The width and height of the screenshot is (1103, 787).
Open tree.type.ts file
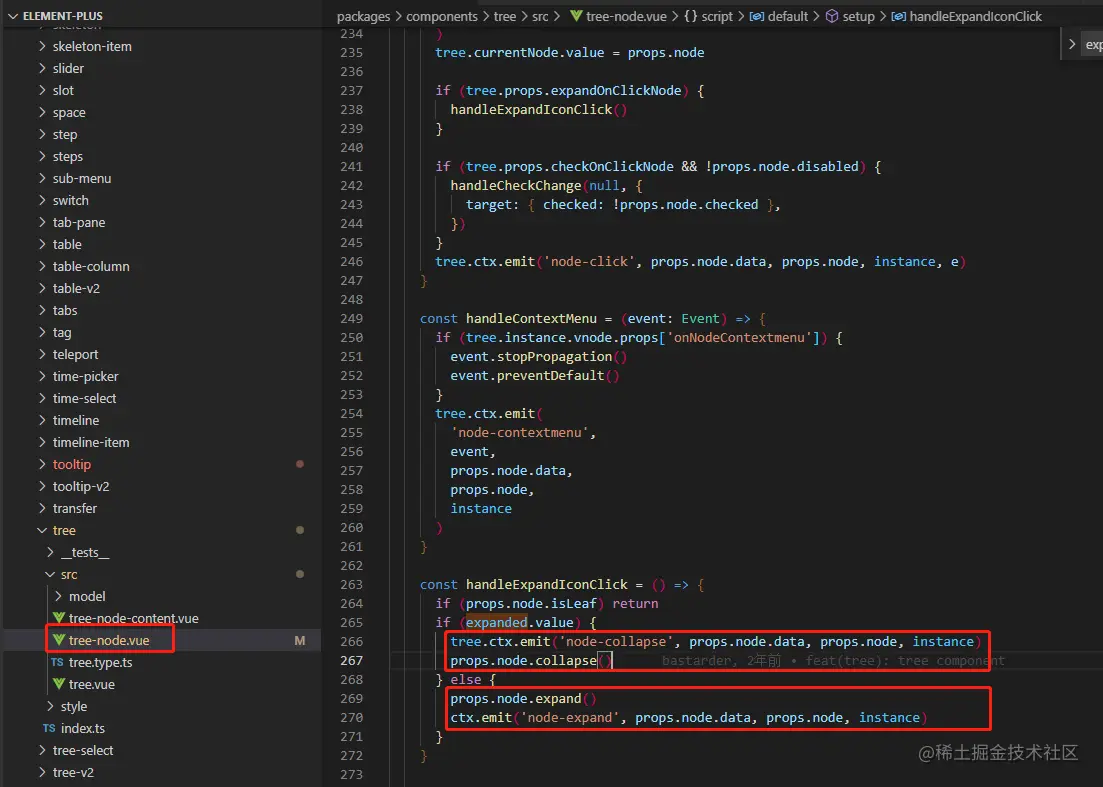pos(101,663)
